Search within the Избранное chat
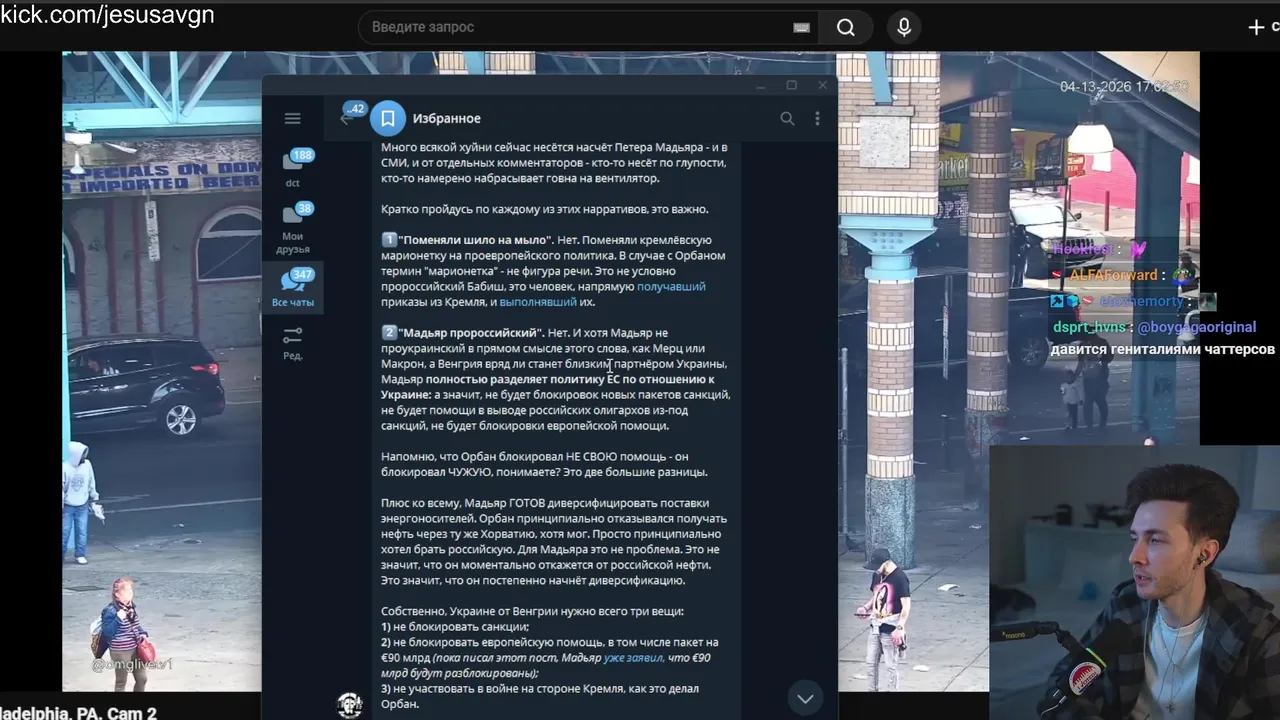This screenshot has width=1280, height=720. 787,118
